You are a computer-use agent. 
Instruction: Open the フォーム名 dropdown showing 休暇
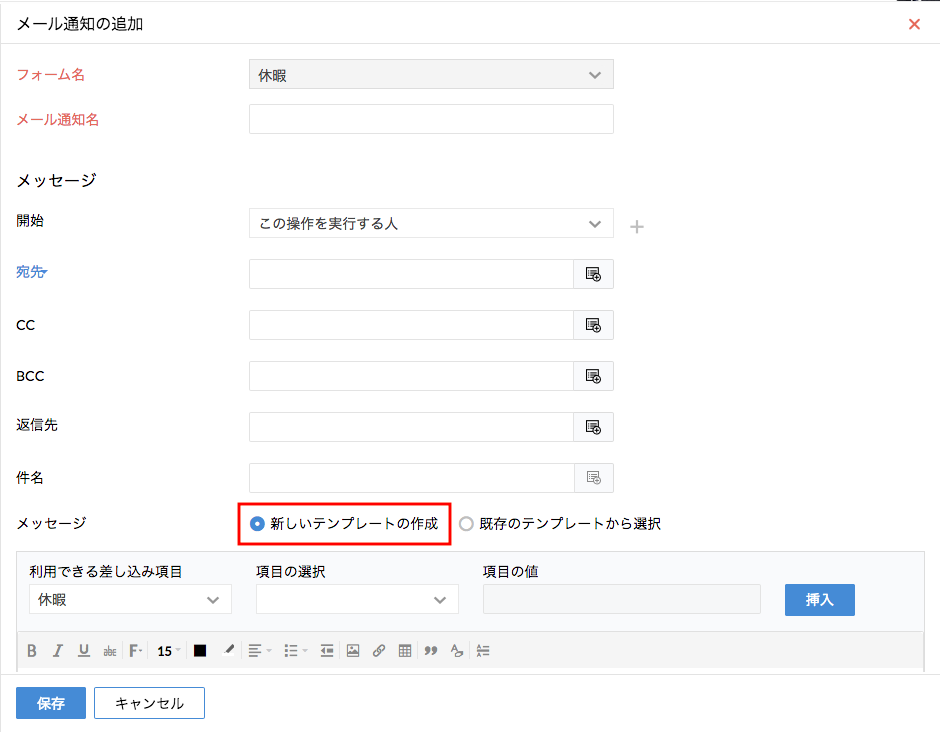coord(431,75)
